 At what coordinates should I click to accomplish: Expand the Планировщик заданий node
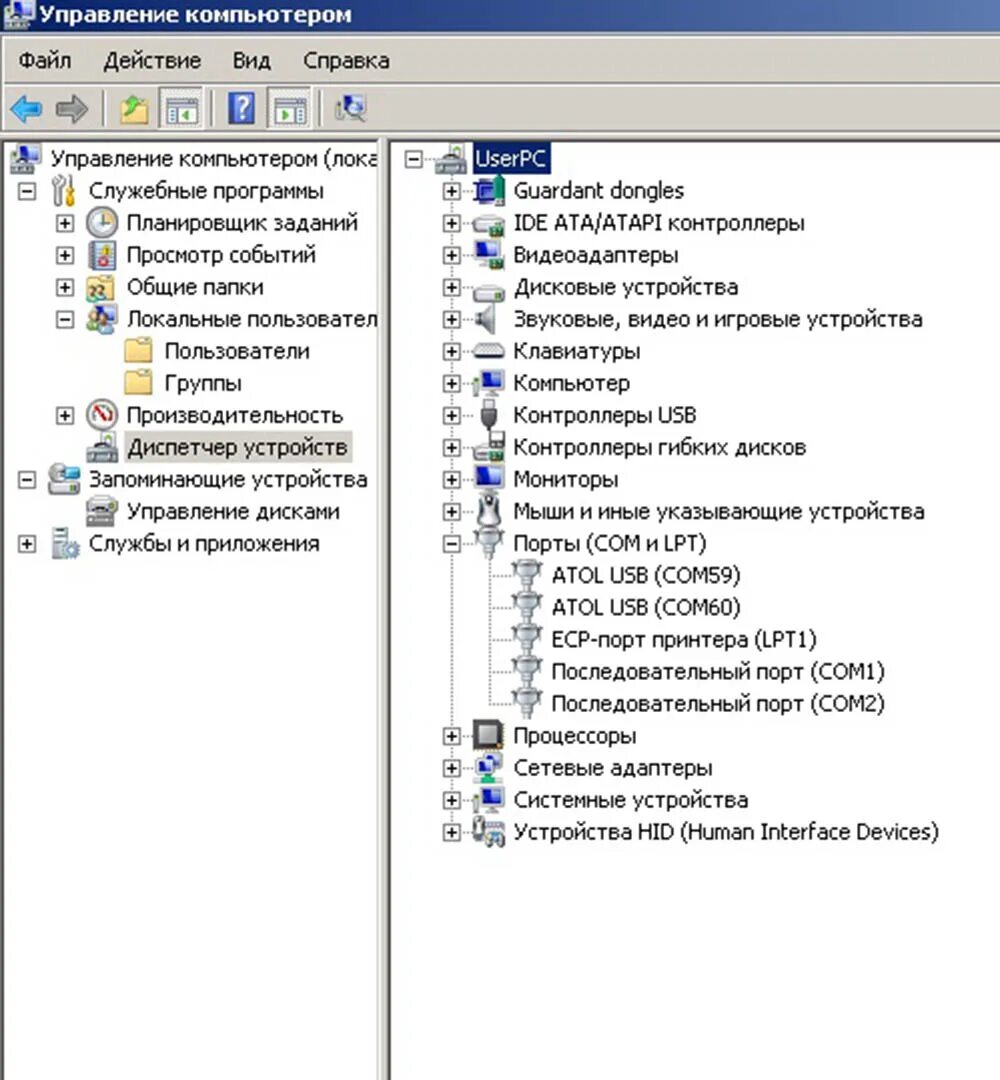point(65,223)
